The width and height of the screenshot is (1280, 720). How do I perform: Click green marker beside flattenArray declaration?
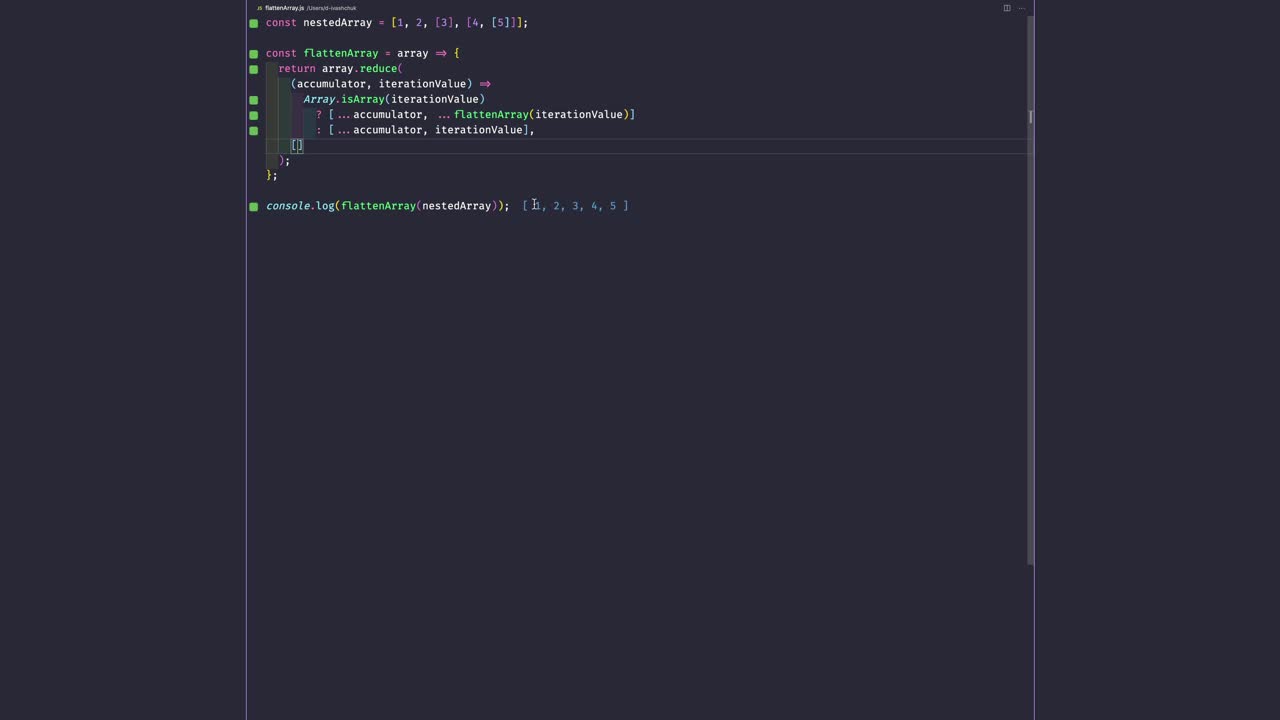click(254, 54)
